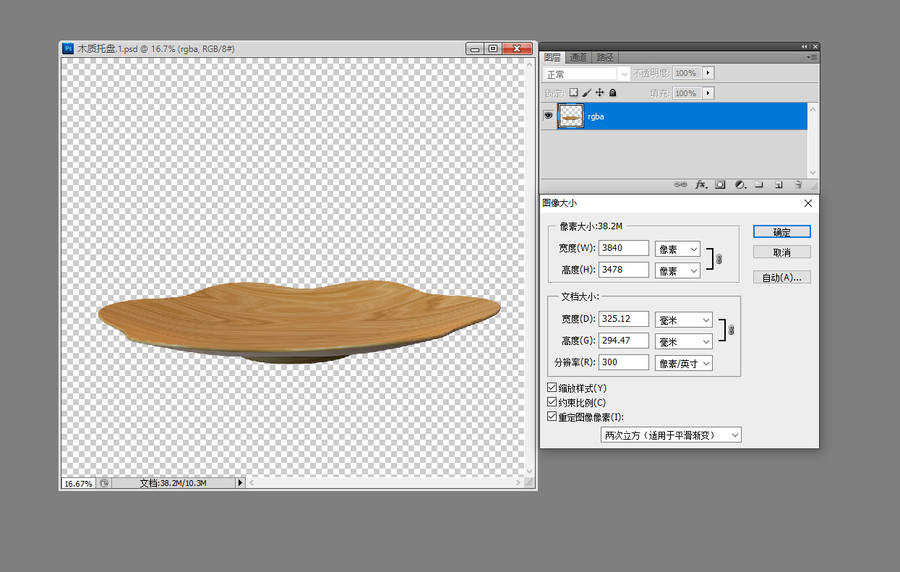Click the 自动(A)... button
This screenshot has height=572, width=900.
pyautogui.click(x=782, y=277)
